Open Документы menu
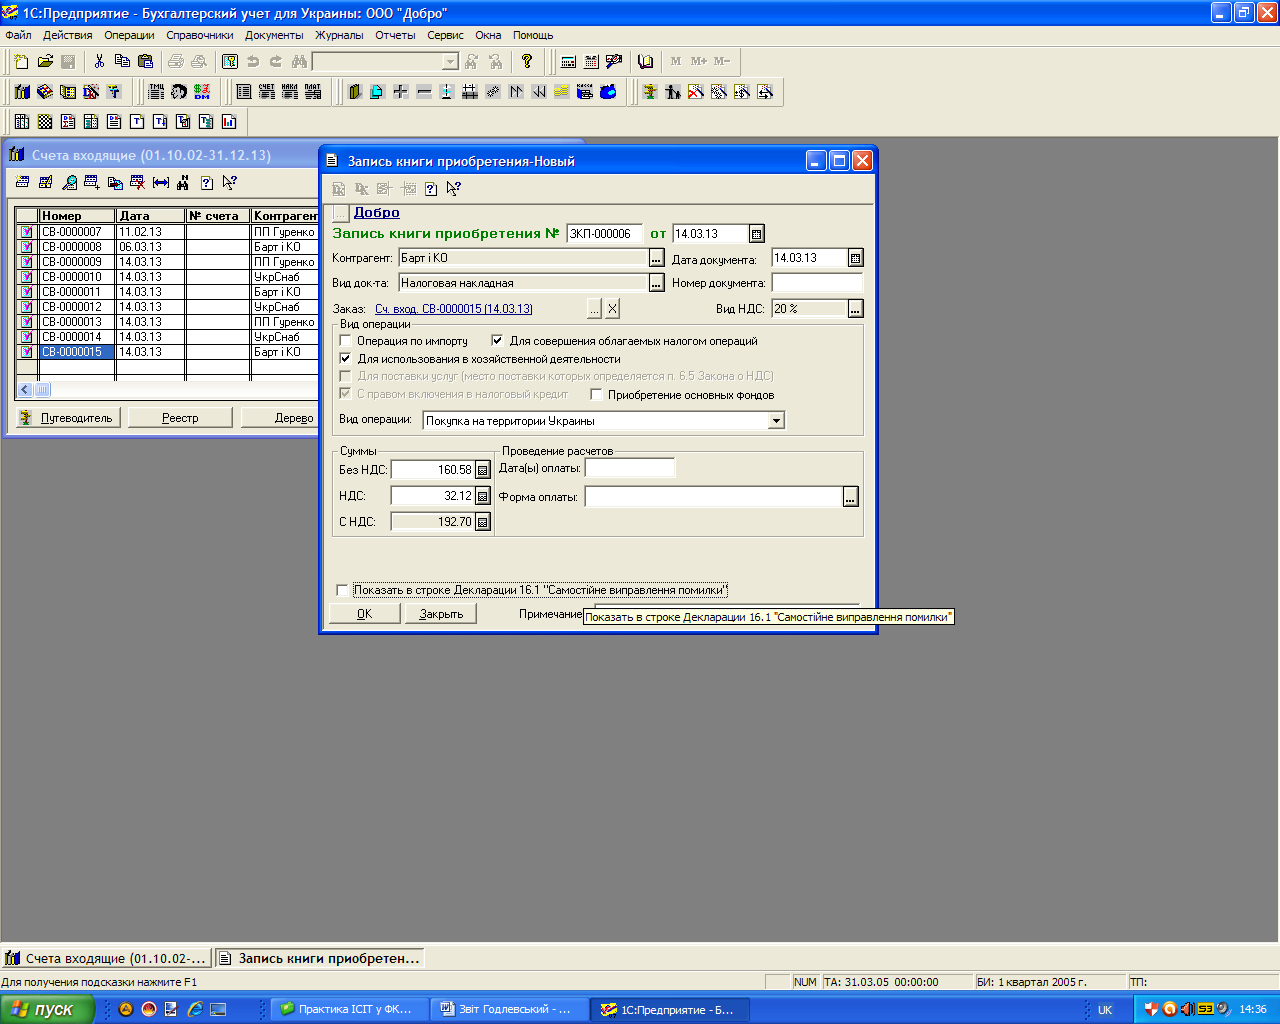 [x=274, y=35]
